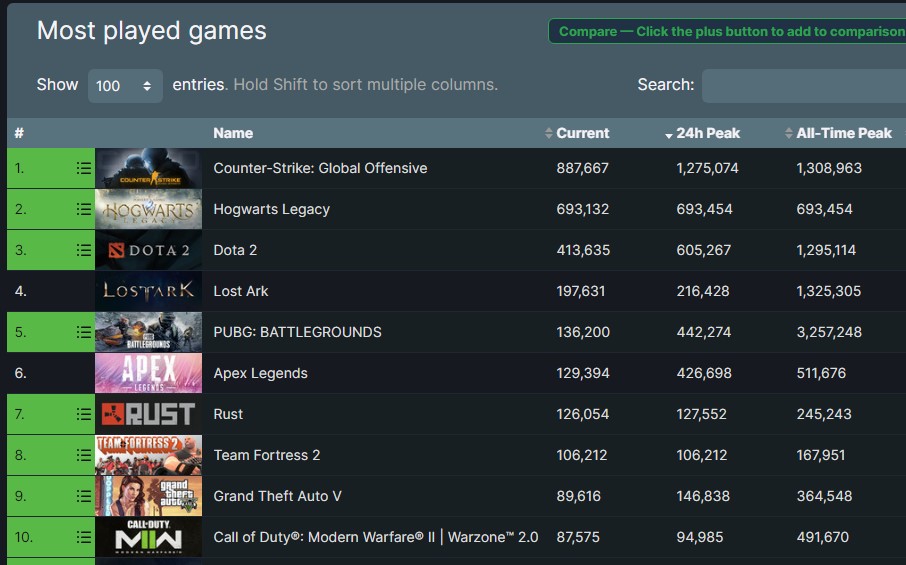This screenshot has width=906, height=565.
Task: Focus the Search input field
Action: [x=804, y=86]
